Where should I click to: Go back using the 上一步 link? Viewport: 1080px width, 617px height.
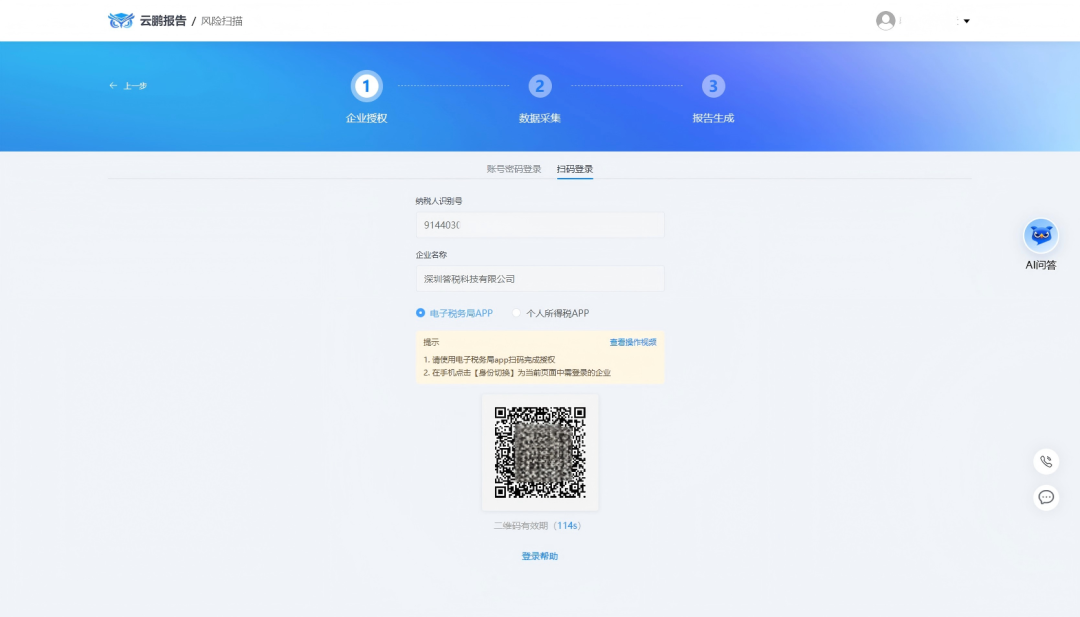127,86
